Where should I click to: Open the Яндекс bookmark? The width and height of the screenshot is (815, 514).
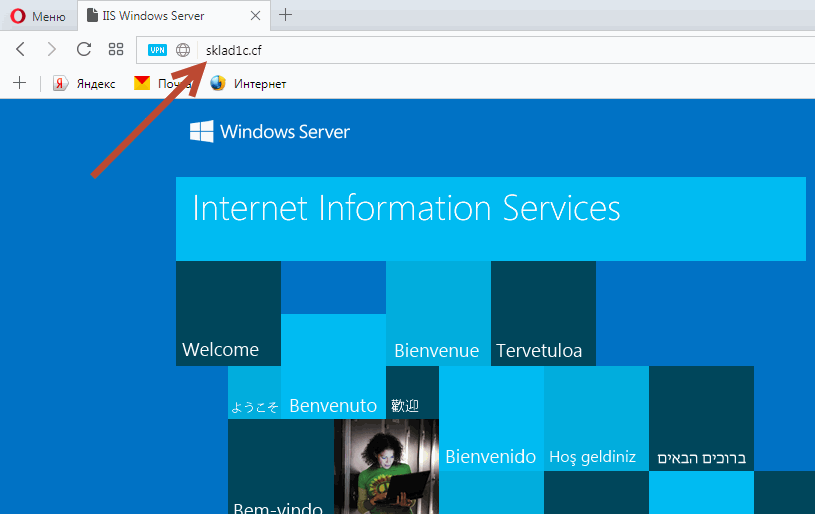[x=84, y=83]
